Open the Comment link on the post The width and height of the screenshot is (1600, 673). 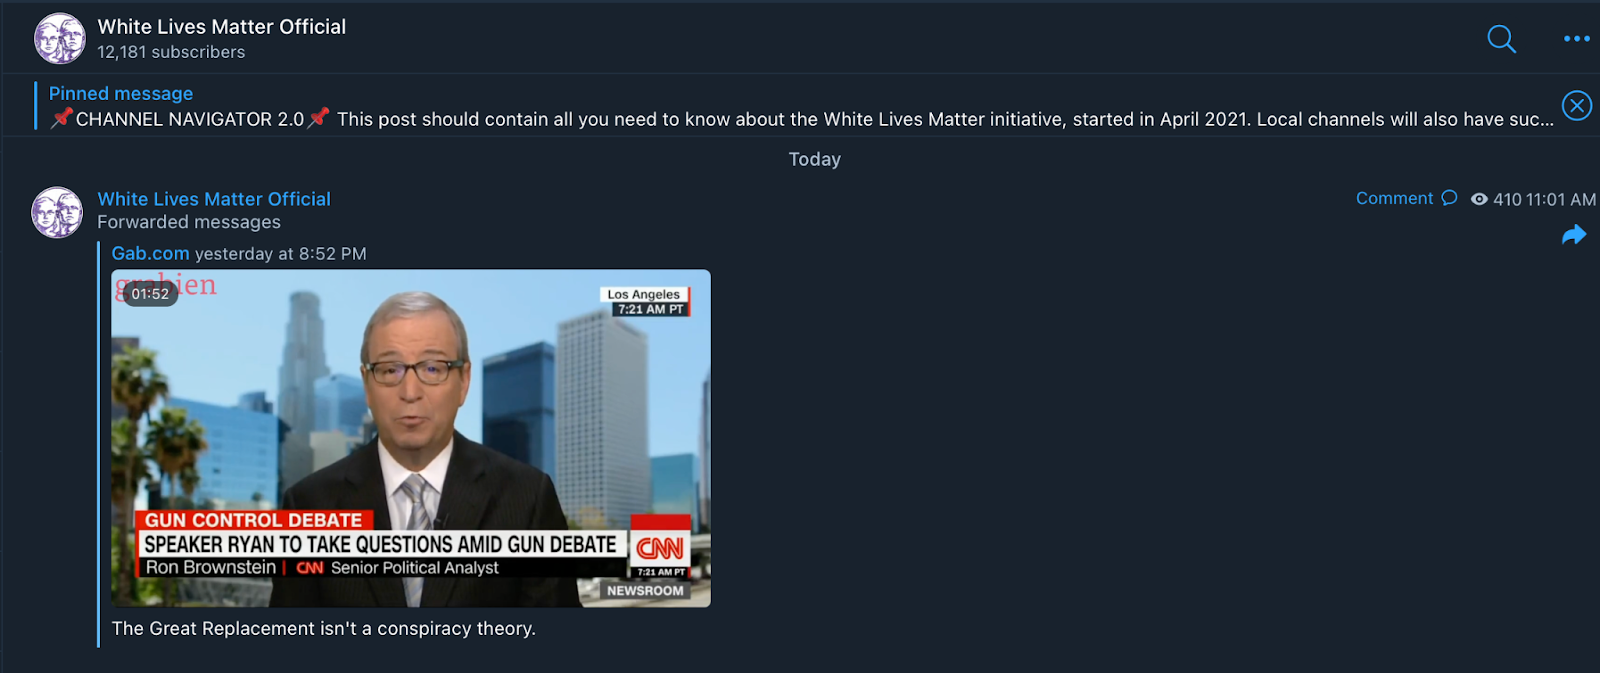(x=1394, y=198)
